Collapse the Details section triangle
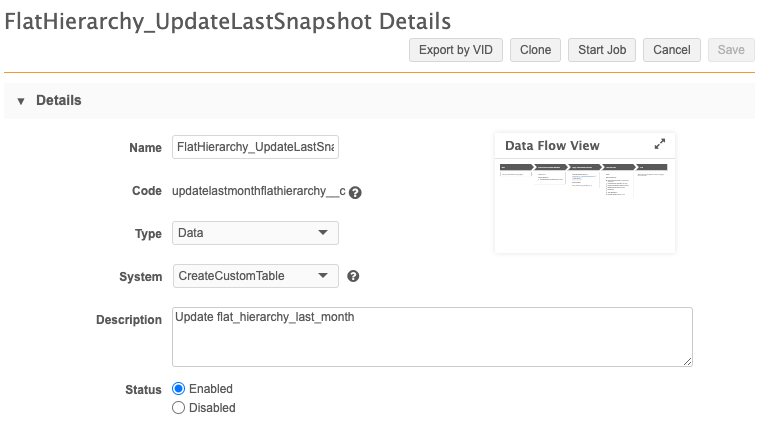 [x=20, y=101]
